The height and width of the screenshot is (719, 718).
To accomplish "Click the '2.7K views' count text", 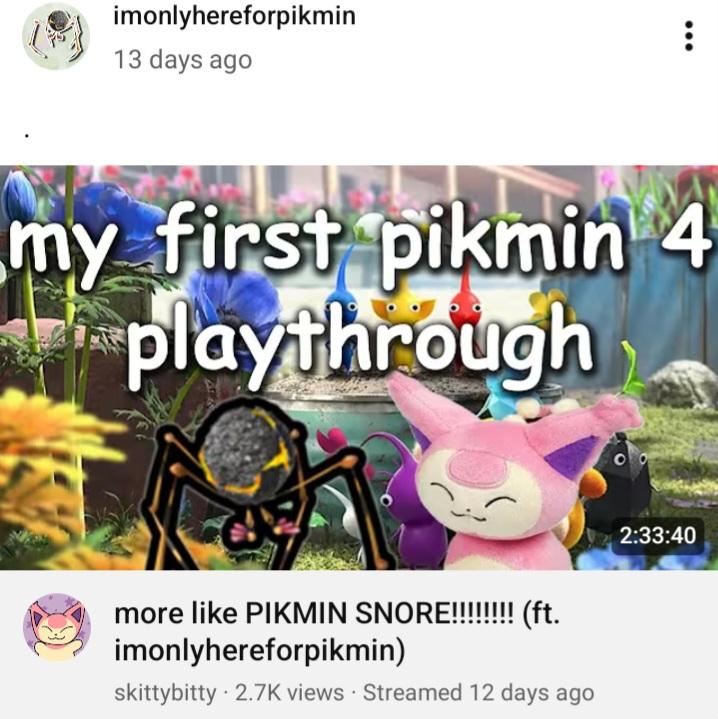I will click(x=289, y=692).
